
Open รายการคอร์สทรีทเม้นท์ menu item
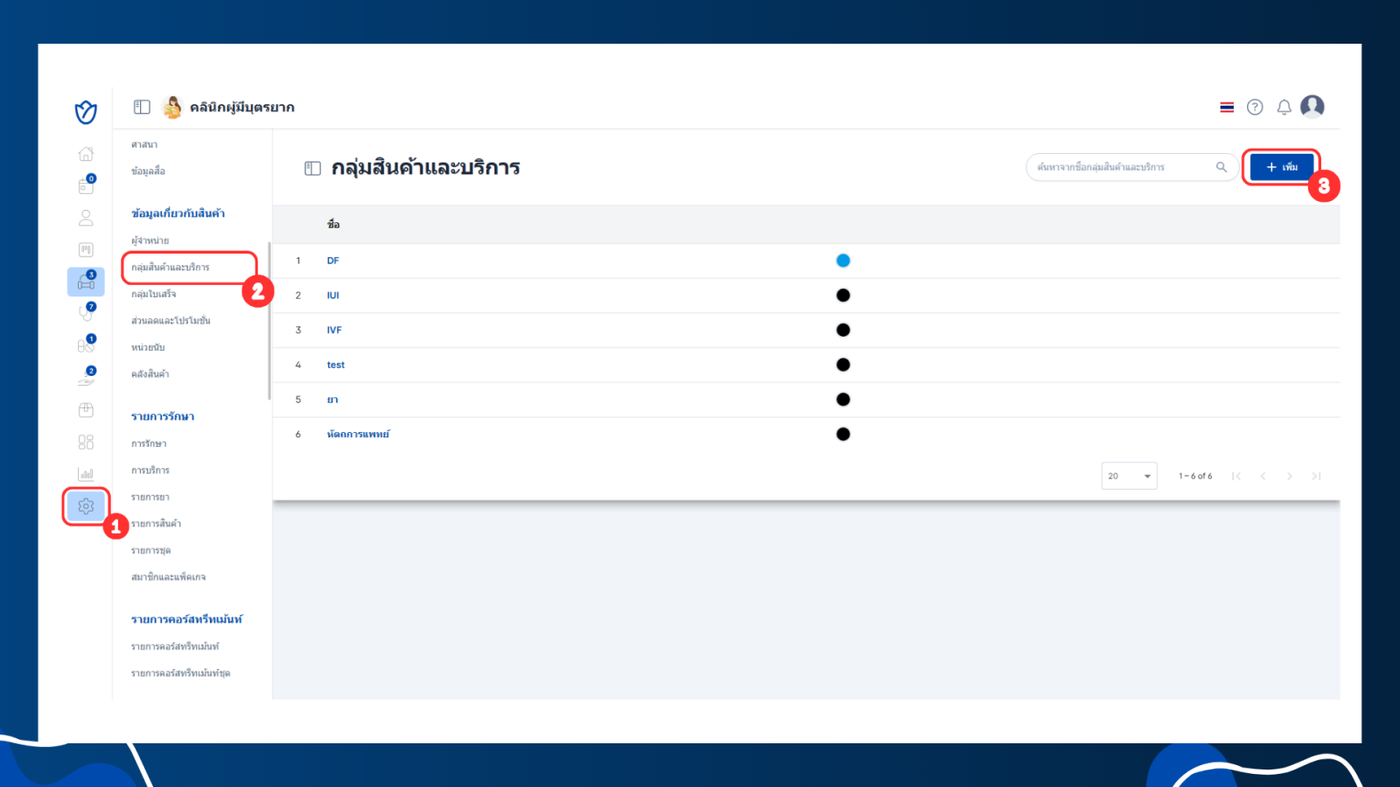[x=175, y=647]
